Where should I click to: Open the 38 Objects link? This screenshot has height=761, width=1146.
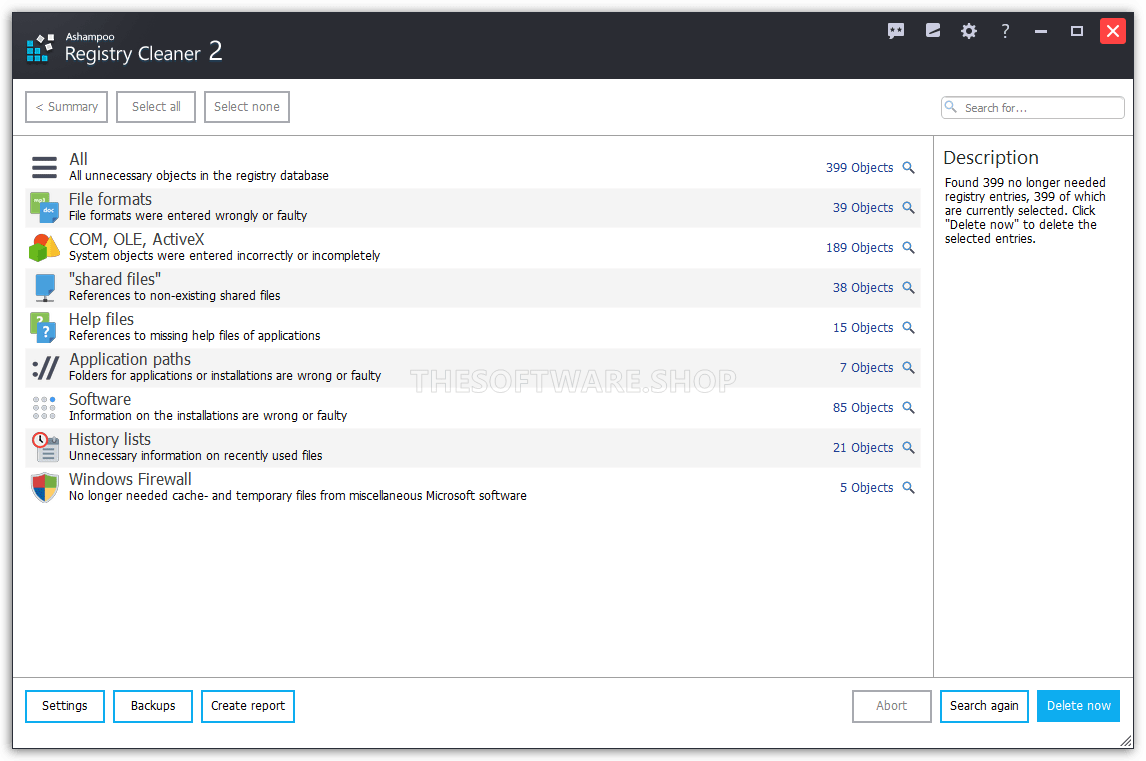pos(863,287)
